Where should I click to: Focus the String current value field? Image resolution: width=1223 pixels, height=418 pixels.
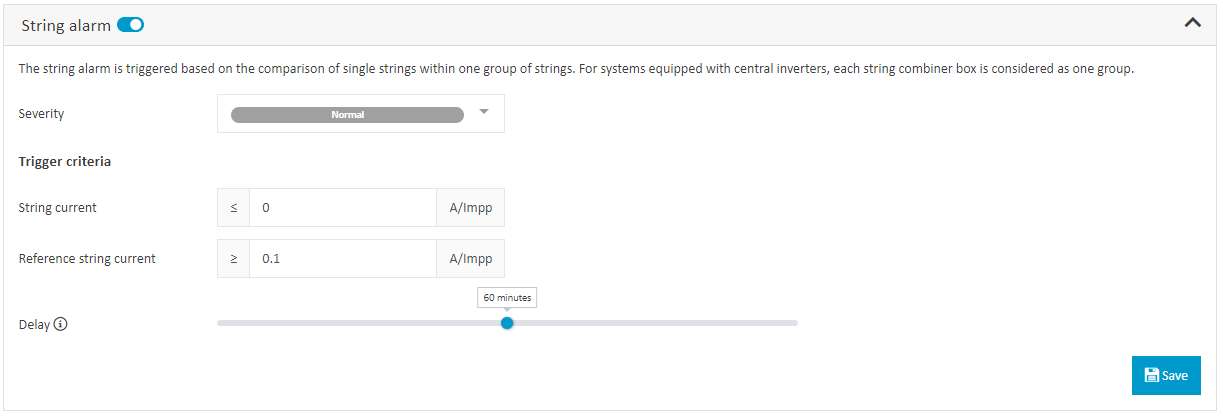(343, 208)
